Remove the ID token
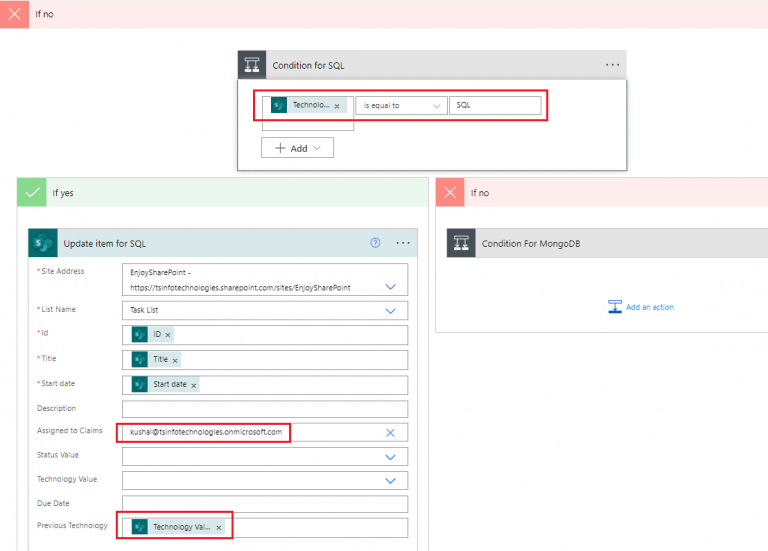Viewport: 768px width, 551px height. point(168,335)
